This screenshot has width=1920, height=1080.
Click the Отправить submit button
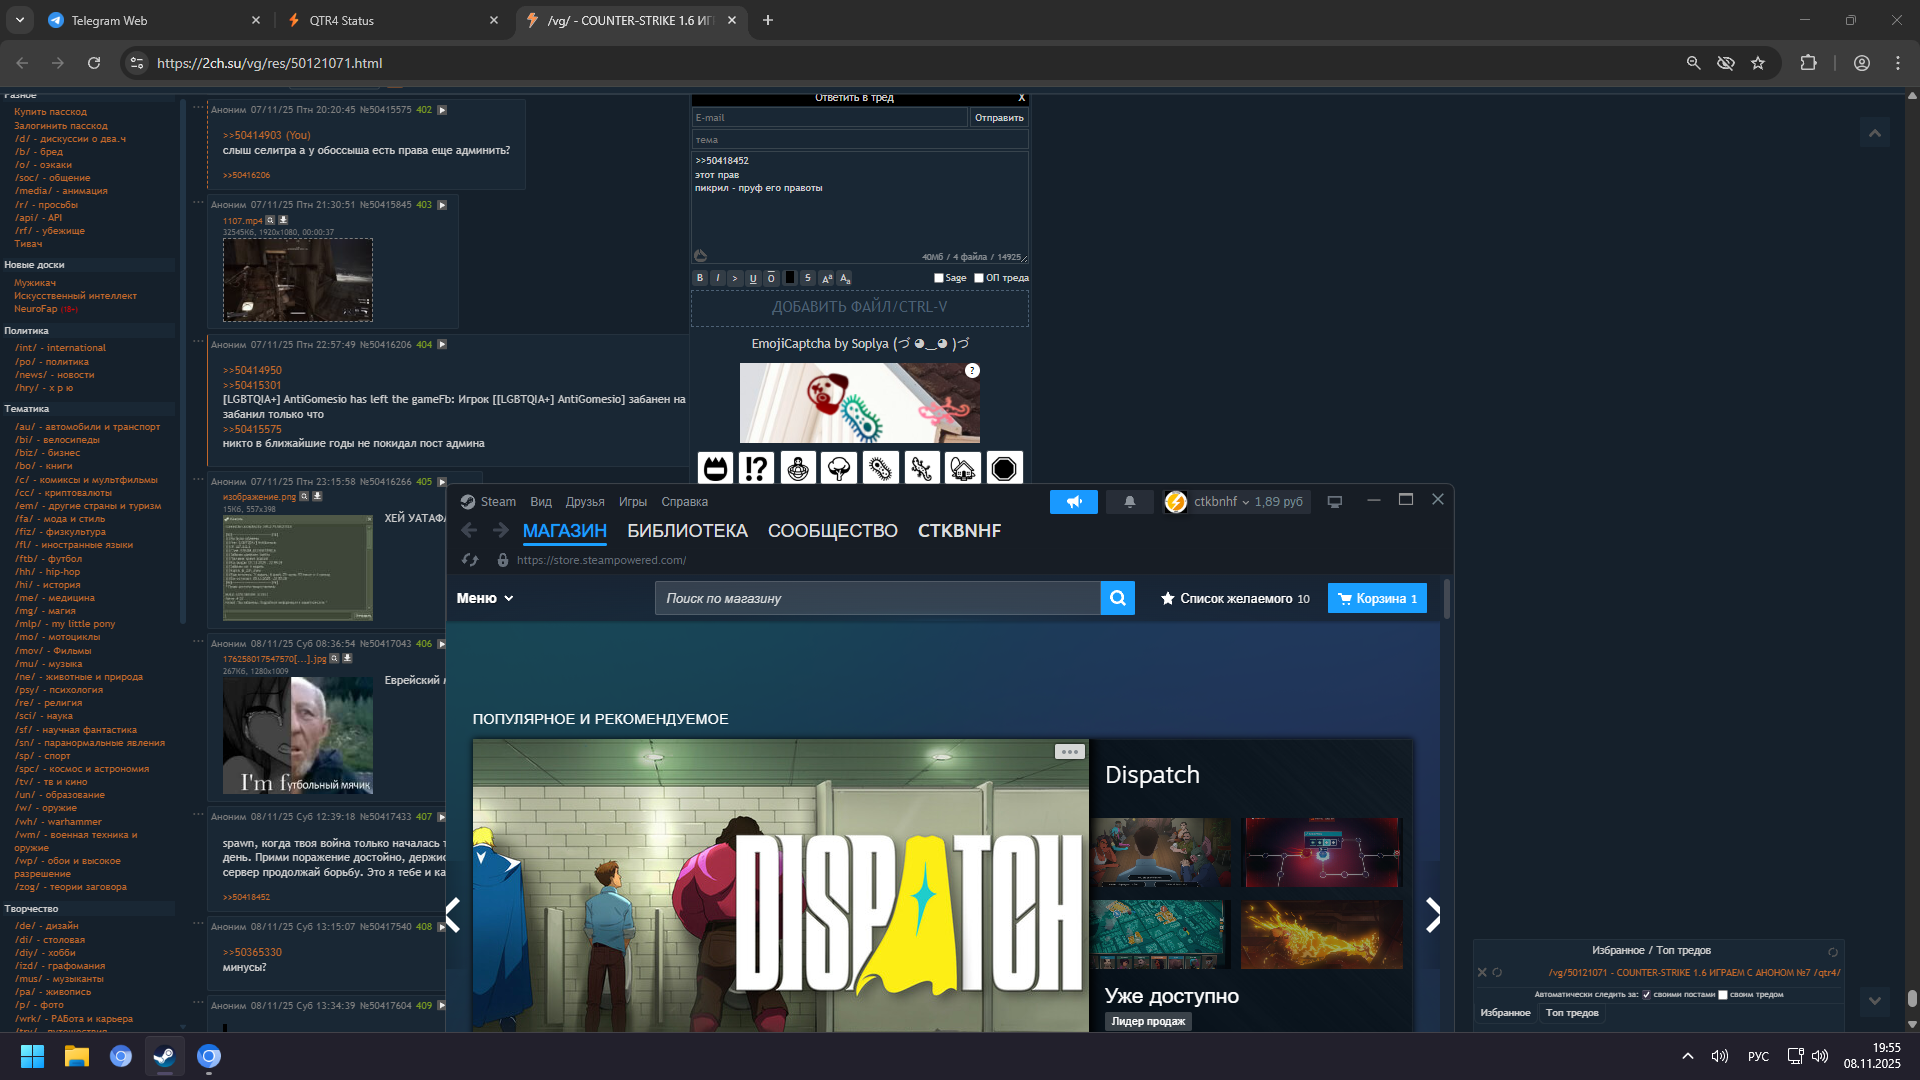(998, 118)
